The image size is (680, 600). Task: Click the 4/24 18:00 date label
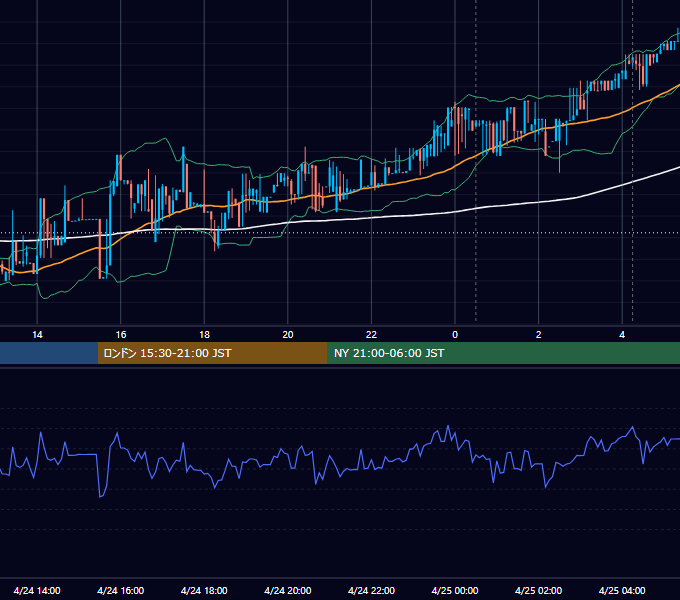click(204, 590)
